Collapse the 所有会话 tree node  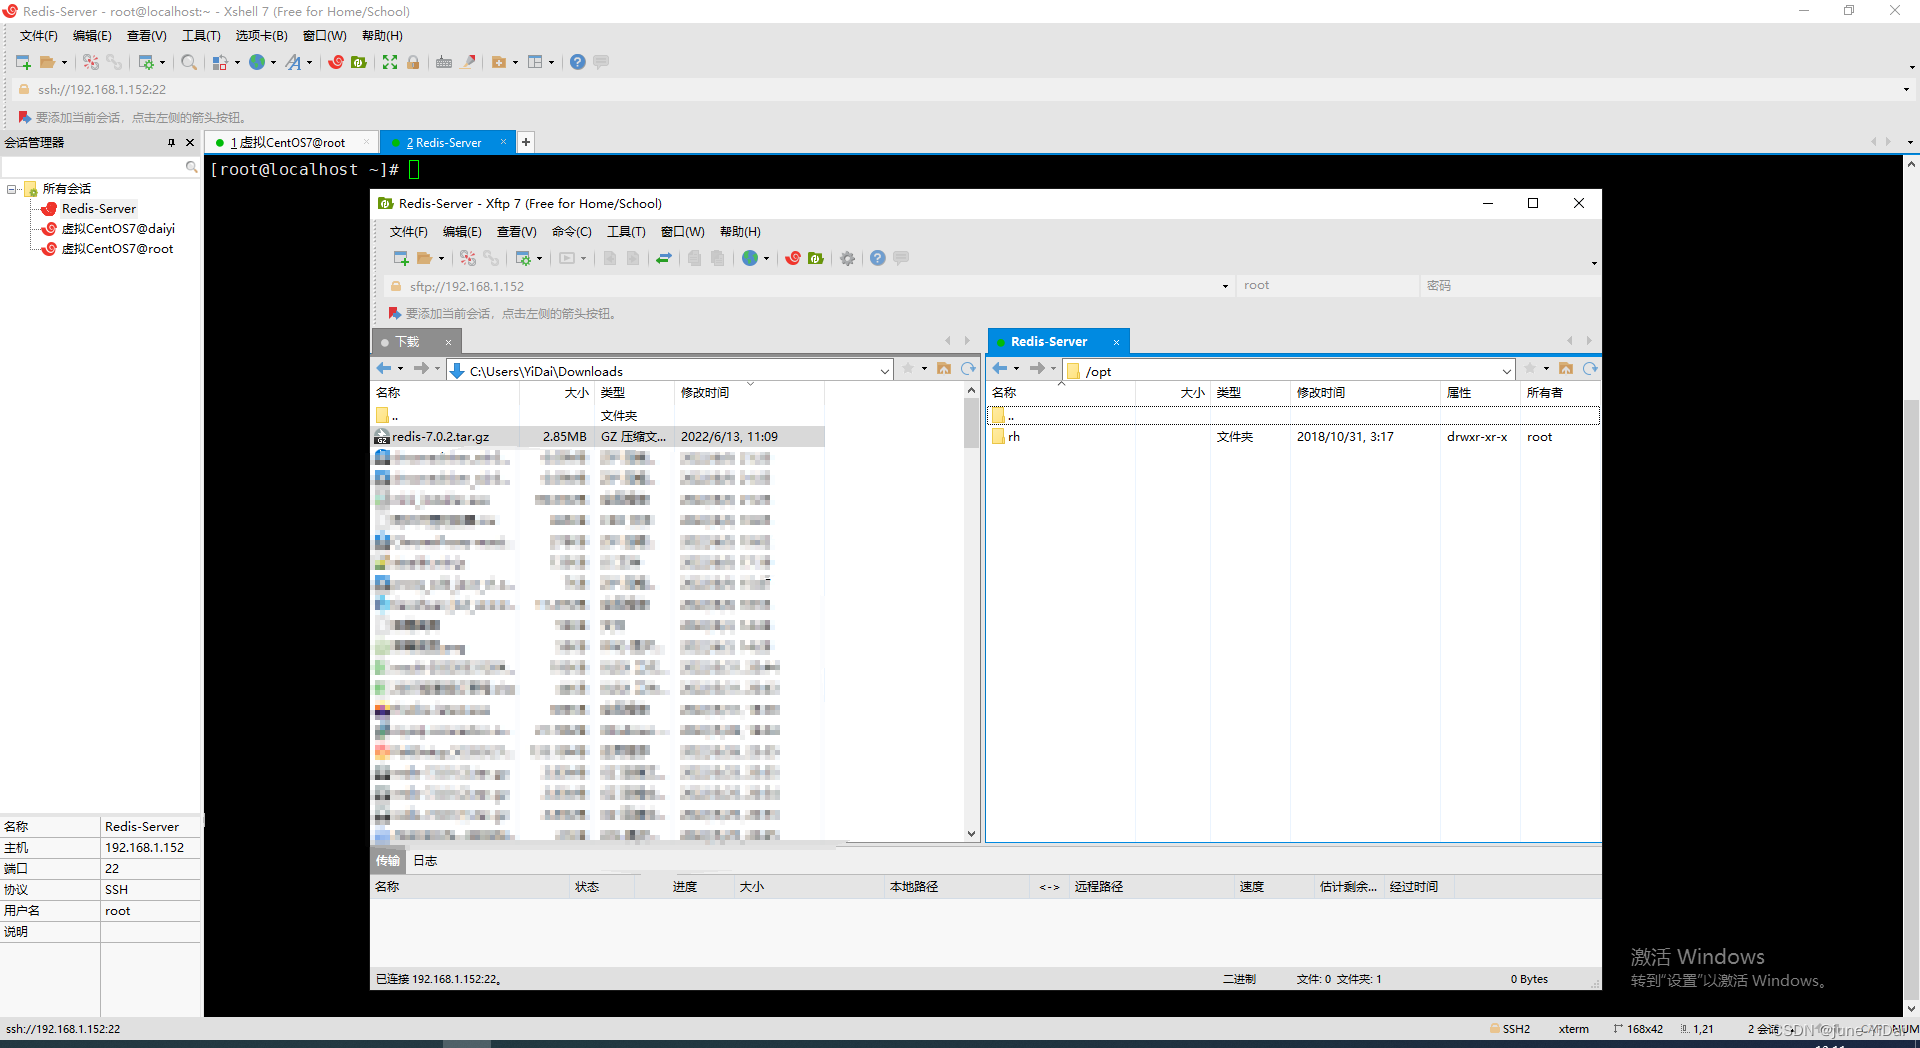point(12,189)
